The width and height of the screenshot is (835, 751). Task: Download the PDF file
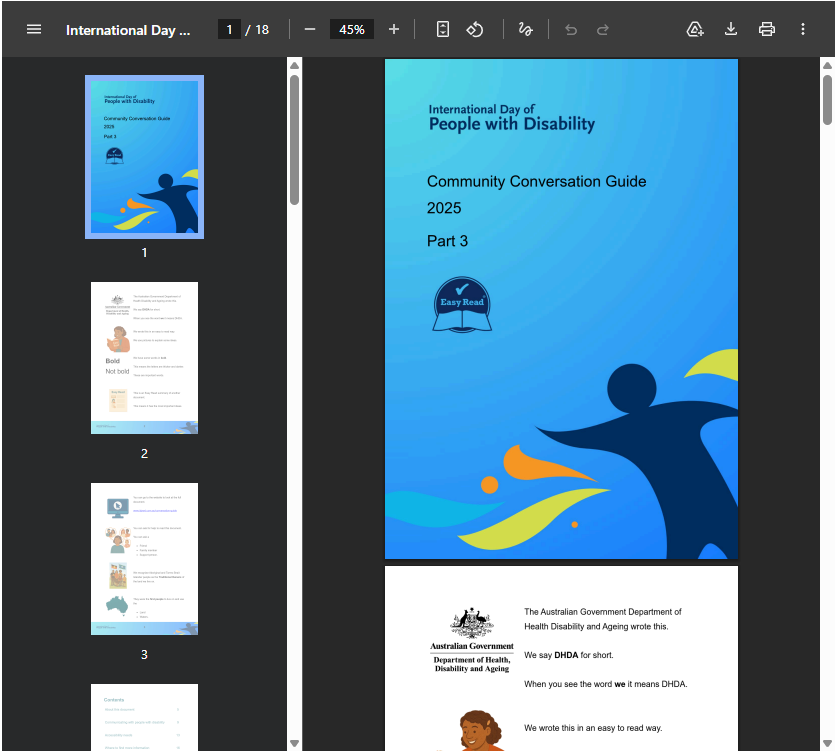pyautogui.click(x=731, y=29)
